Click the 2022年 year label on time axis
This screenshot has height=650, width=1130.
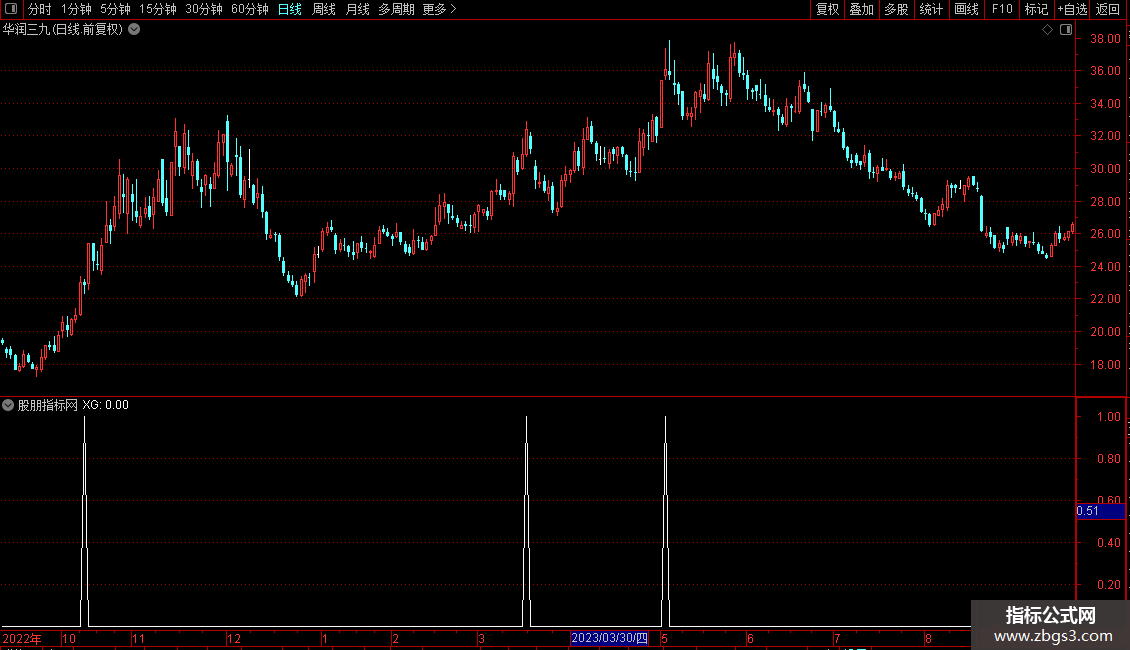pos(22,638)
